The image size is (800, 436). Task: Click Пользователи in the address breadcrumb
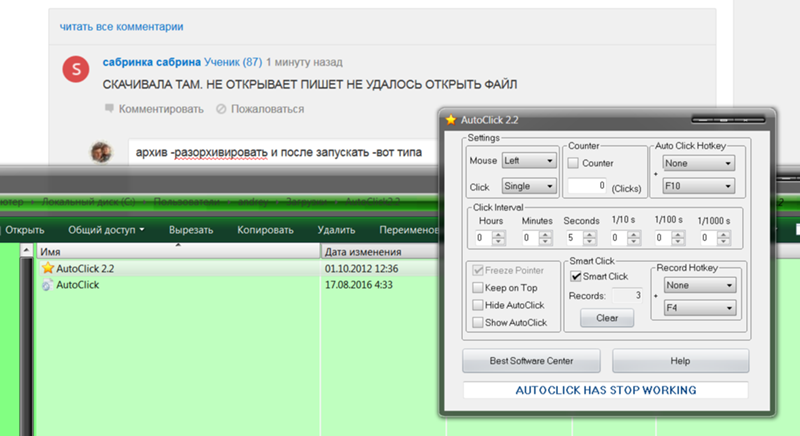(x=187, y=202)
